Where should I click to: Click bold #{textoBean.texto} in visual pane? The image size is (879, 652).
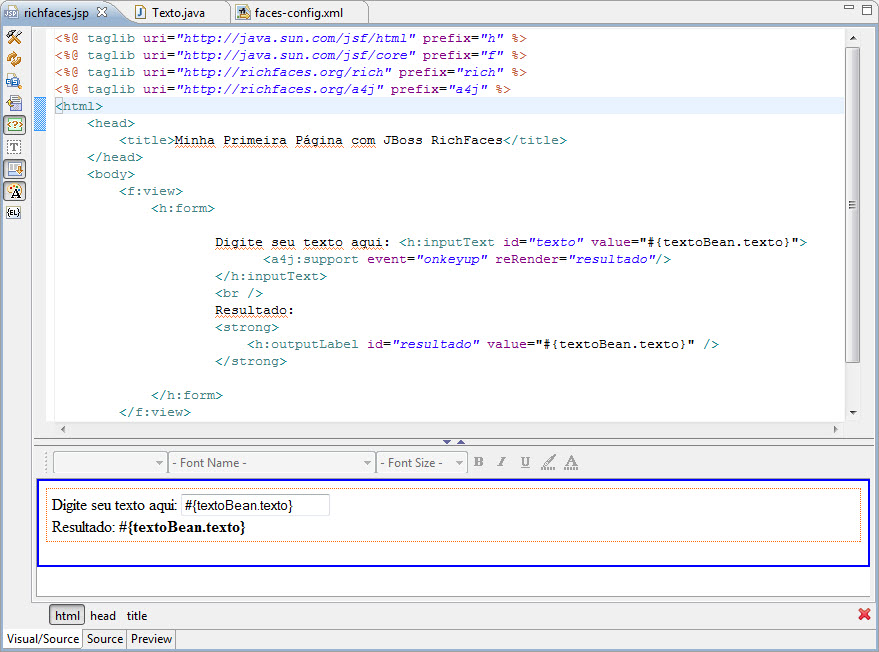[182, 528]
